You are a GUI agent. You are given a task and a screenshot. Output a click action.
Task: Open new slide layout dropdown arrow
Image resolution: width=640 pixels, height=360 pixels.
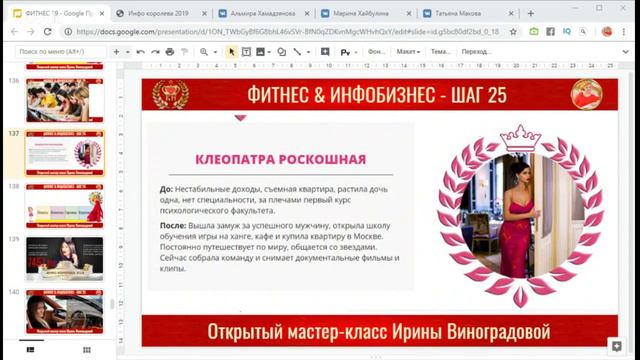pos(127,52)
